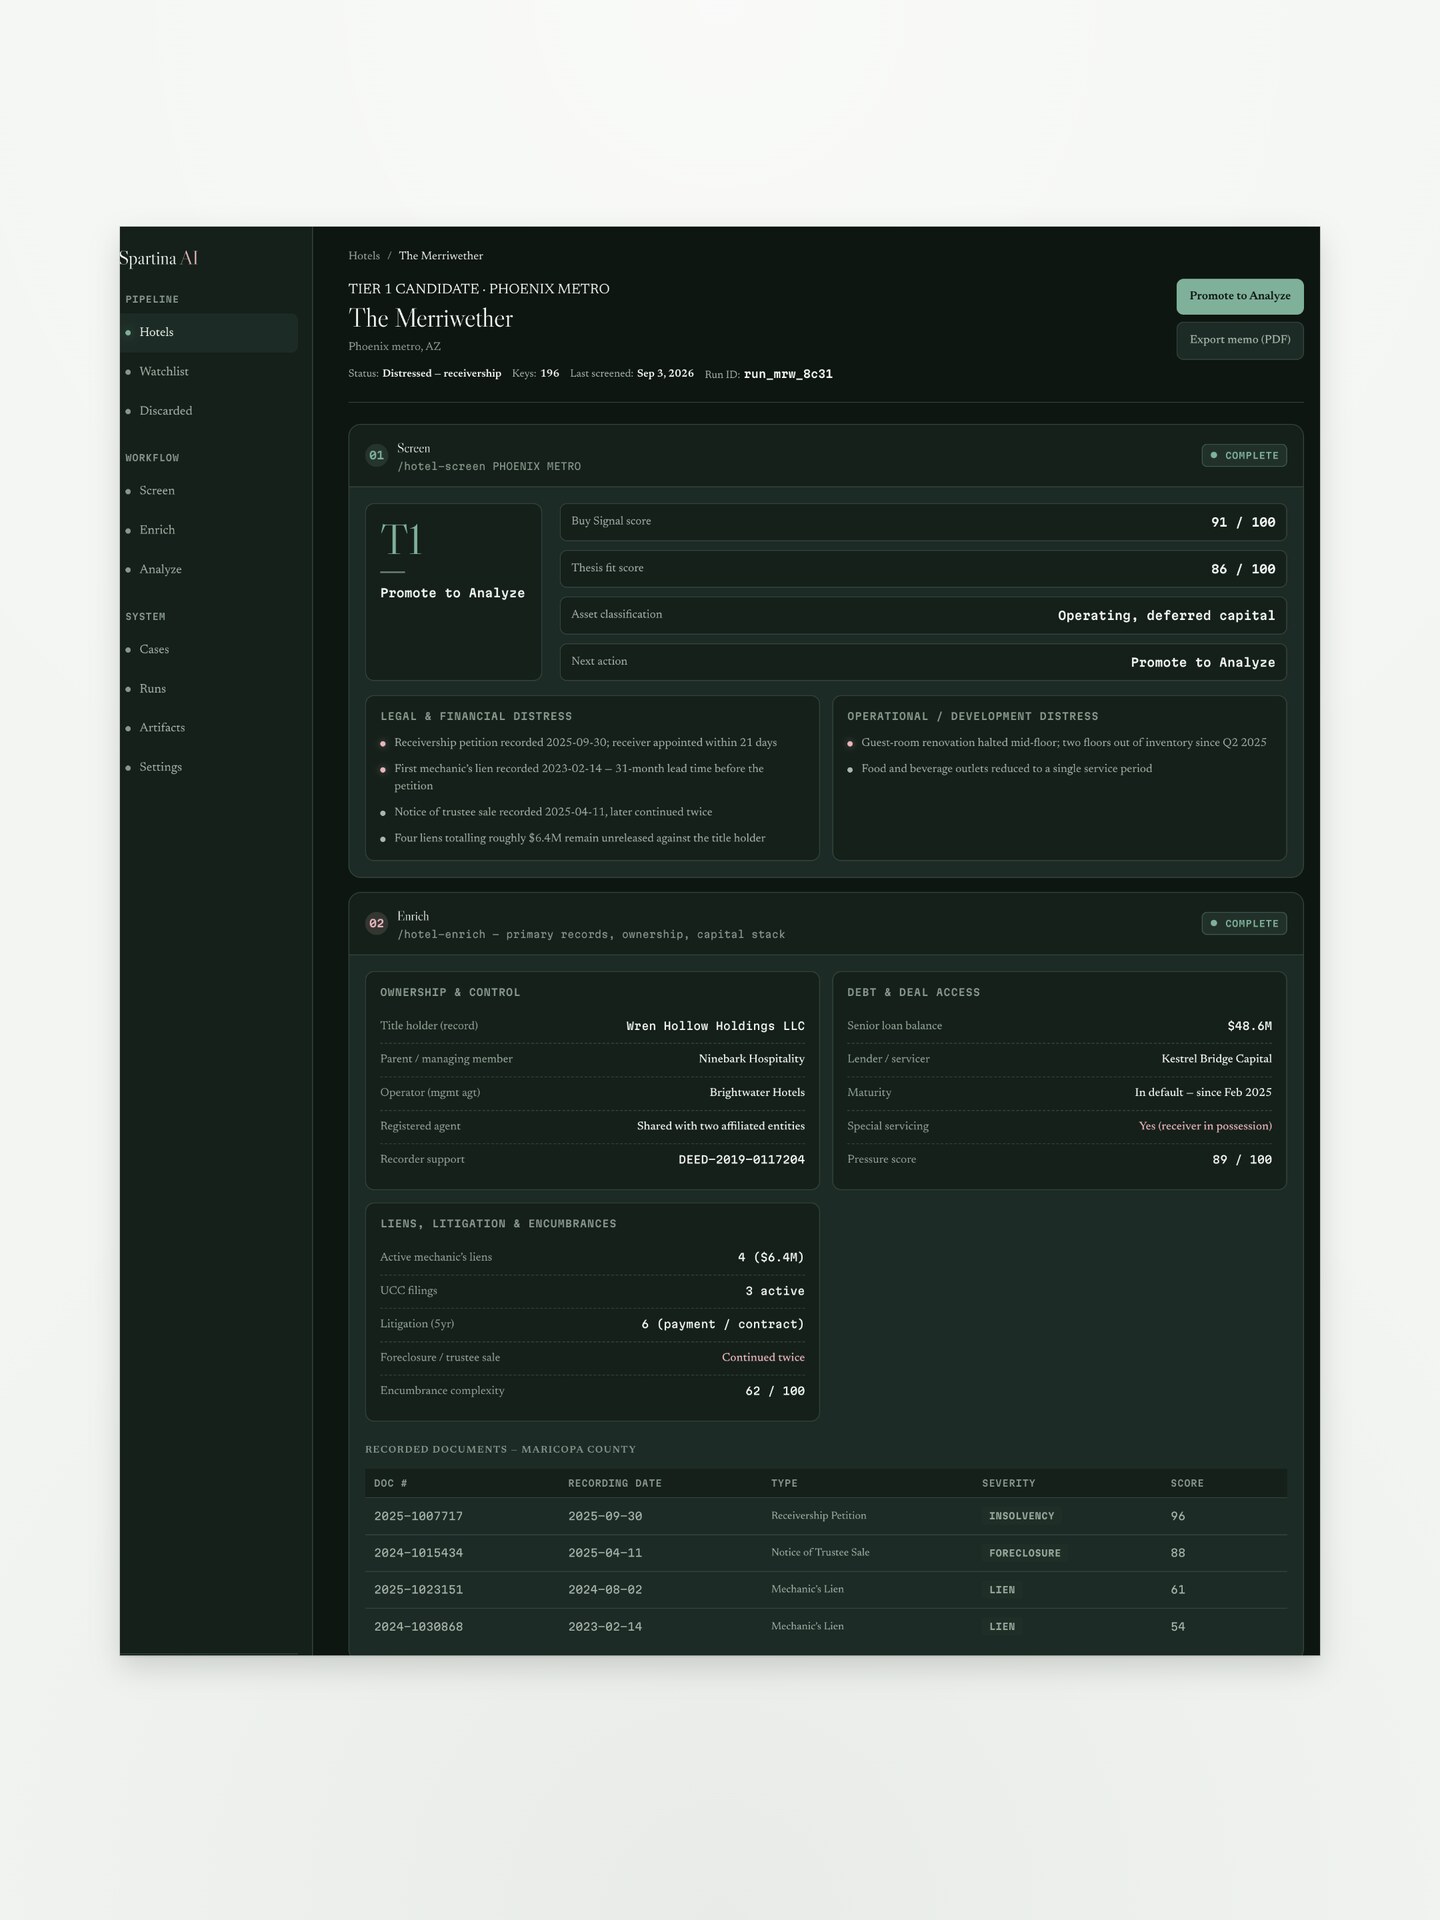1440x1920 pixels.
Task: Click the COMPLETE badge on Screen step
Action: point(1244,456)
